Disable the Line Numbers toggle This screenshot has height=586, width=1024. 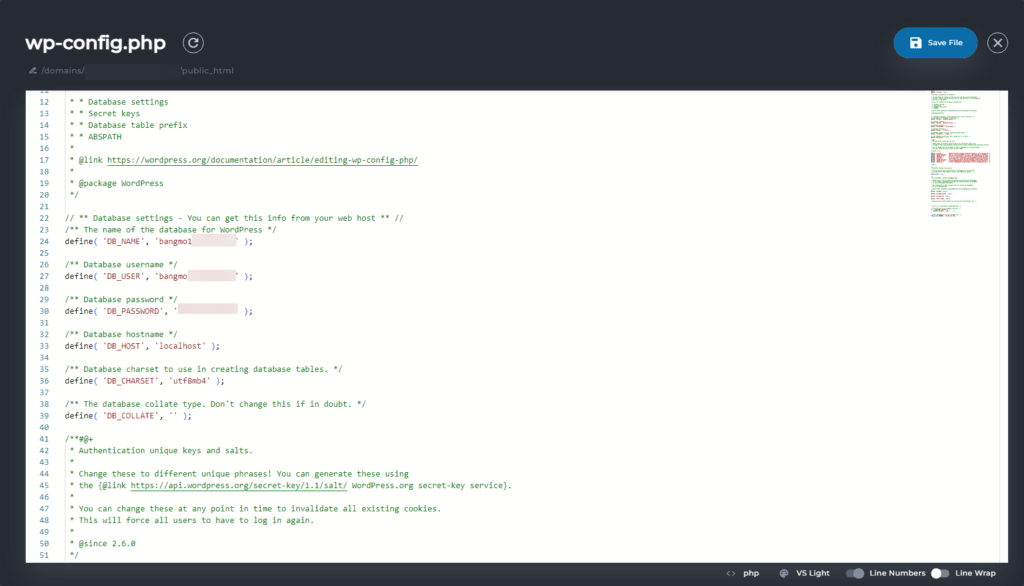[855, 573]
